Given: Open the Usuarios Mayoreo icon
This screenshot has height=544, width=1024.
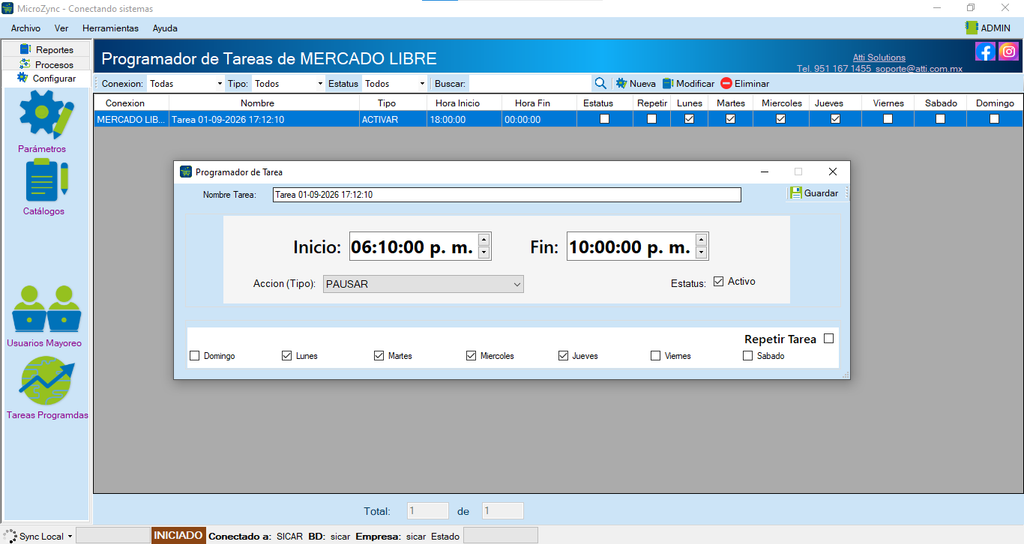Looking at the screenshot, I should click(x=46, y=309).
